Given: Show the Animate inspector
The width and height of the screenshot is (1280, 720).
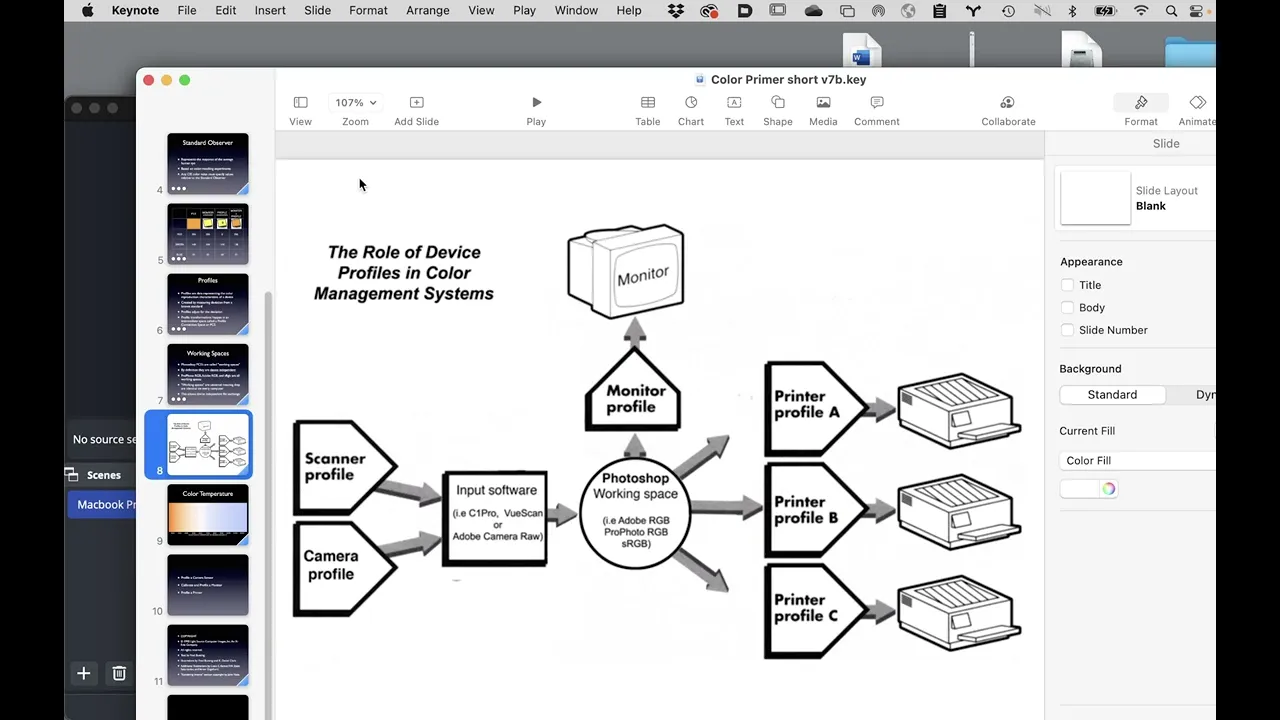Looking at the screenshot, I should click(x=1197, y=110).
